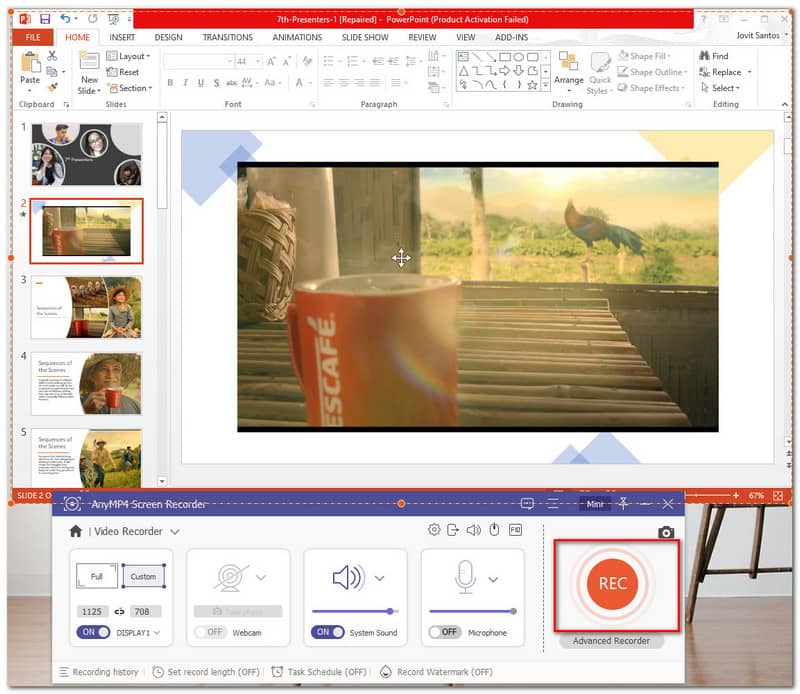Click the PowerPoint save icon
800x694 pixels.
pyautogui.click(x=44, y=18)
